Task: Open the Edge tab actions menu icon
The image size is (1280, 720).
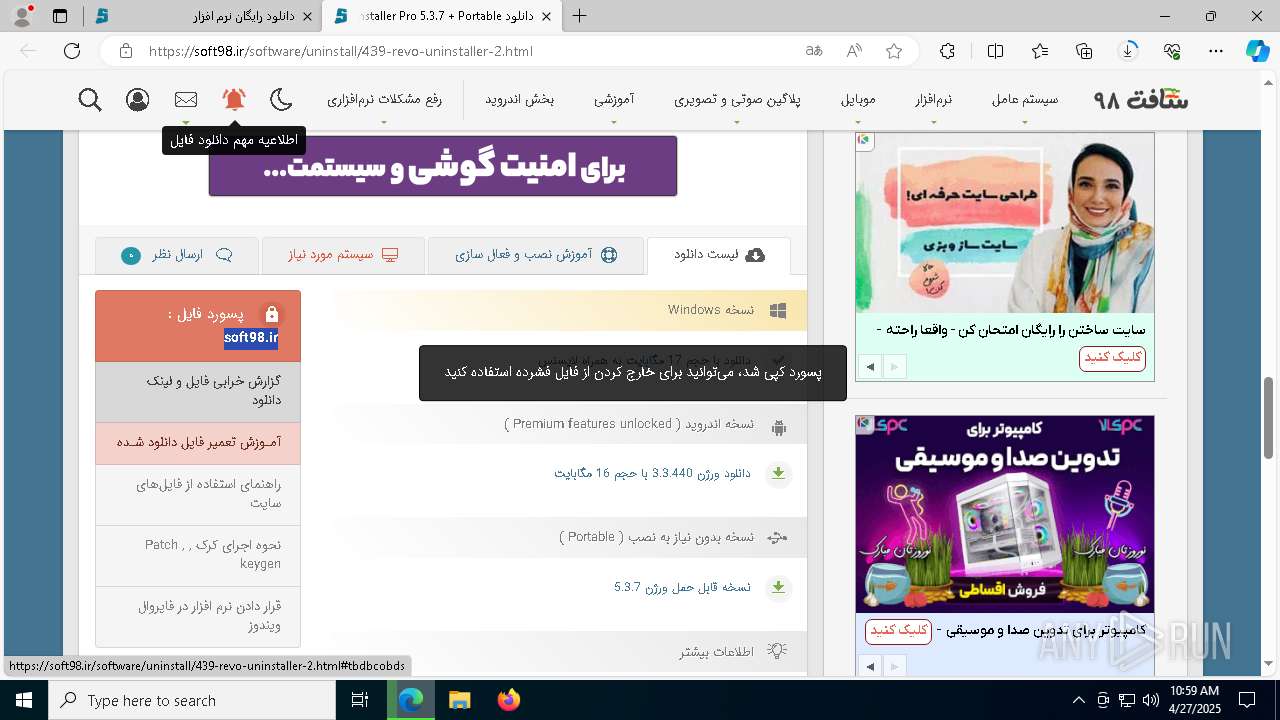Action: coord(60,16)
